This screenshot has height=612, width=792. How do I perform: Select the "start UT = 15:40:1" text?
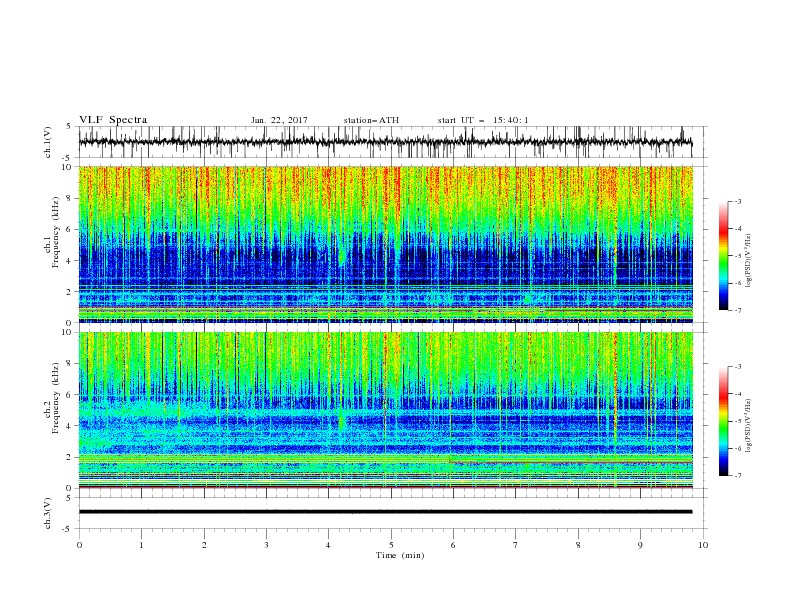pyautogui.click(x=483, y=120)
